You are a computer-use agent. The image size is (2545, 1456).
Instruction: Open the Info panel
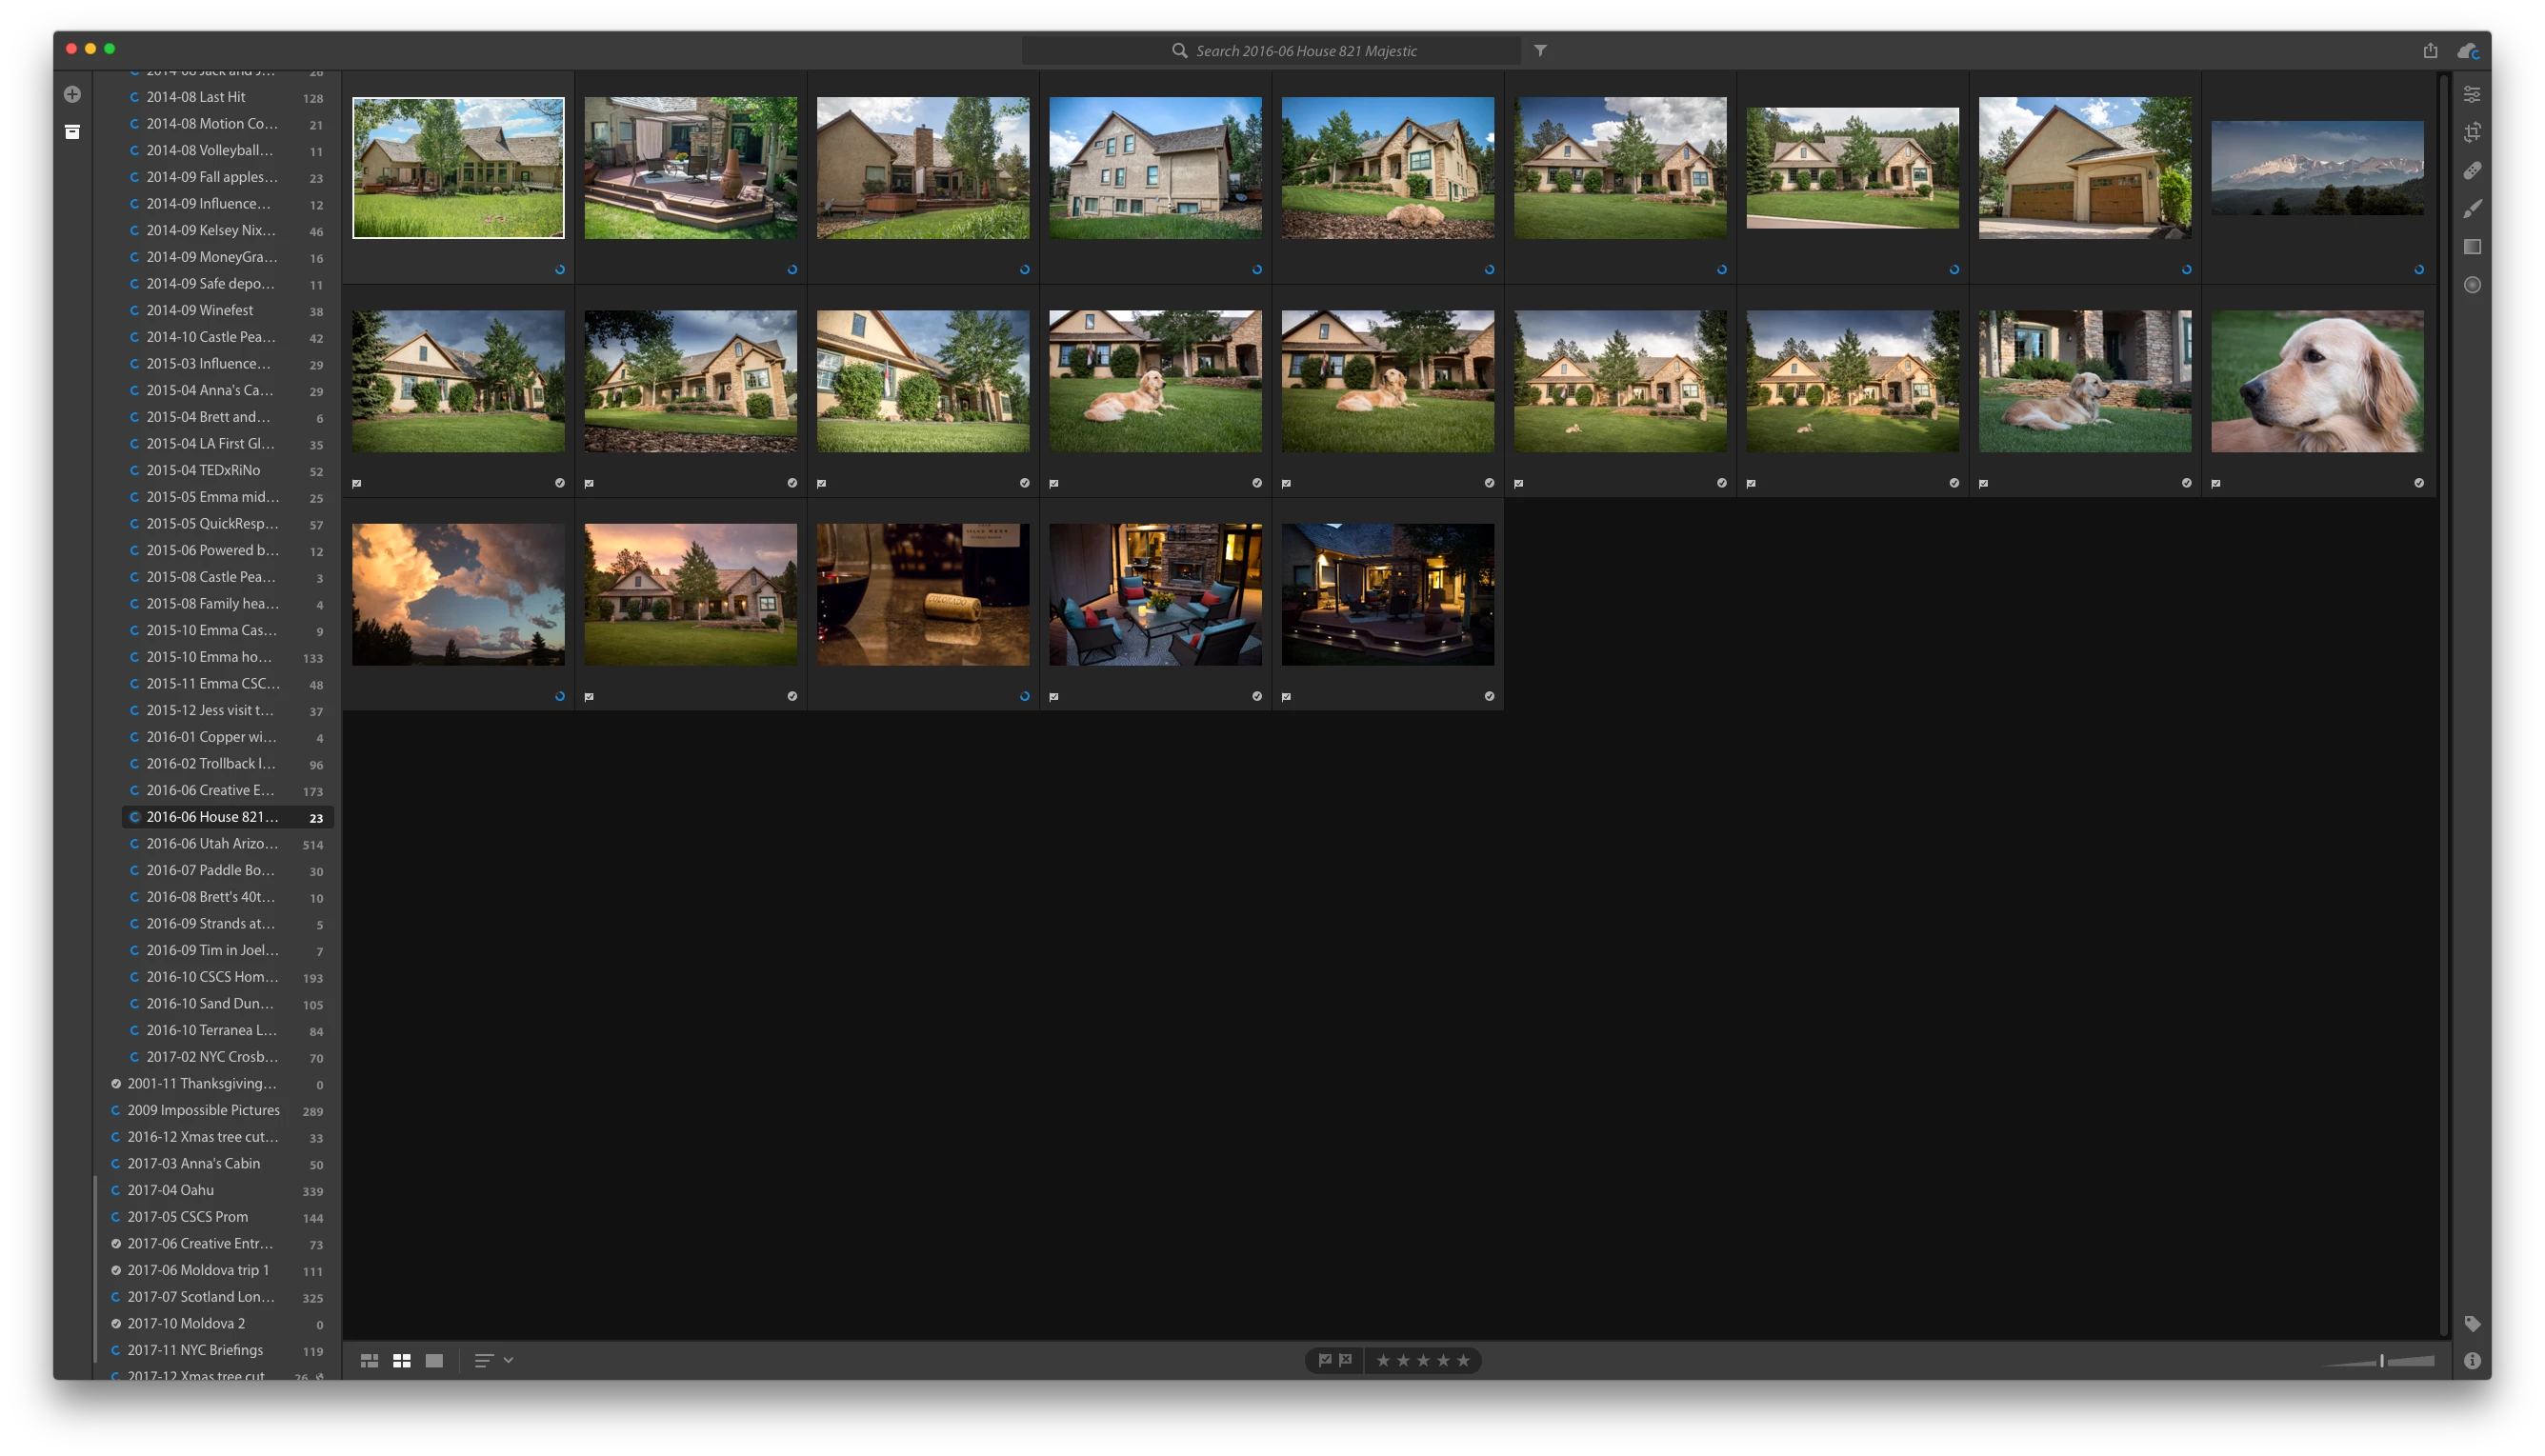pyautogui.click(x=2472, y=1361)
